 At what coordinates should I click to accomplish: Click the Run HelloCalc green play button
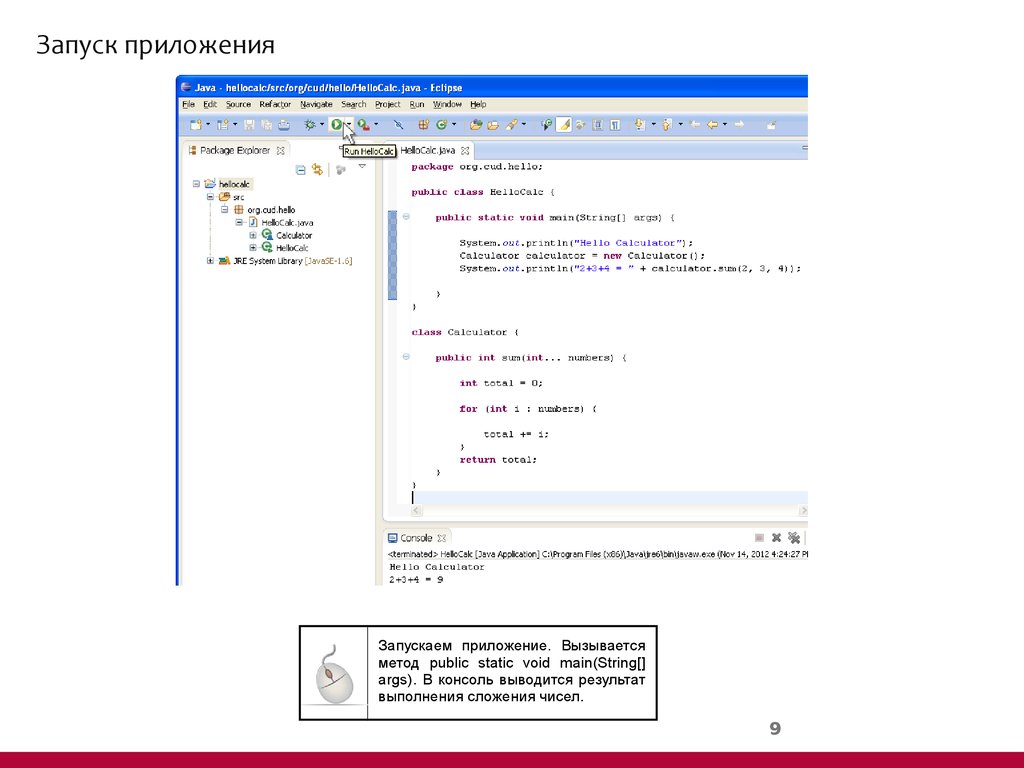tap(336, 124)
